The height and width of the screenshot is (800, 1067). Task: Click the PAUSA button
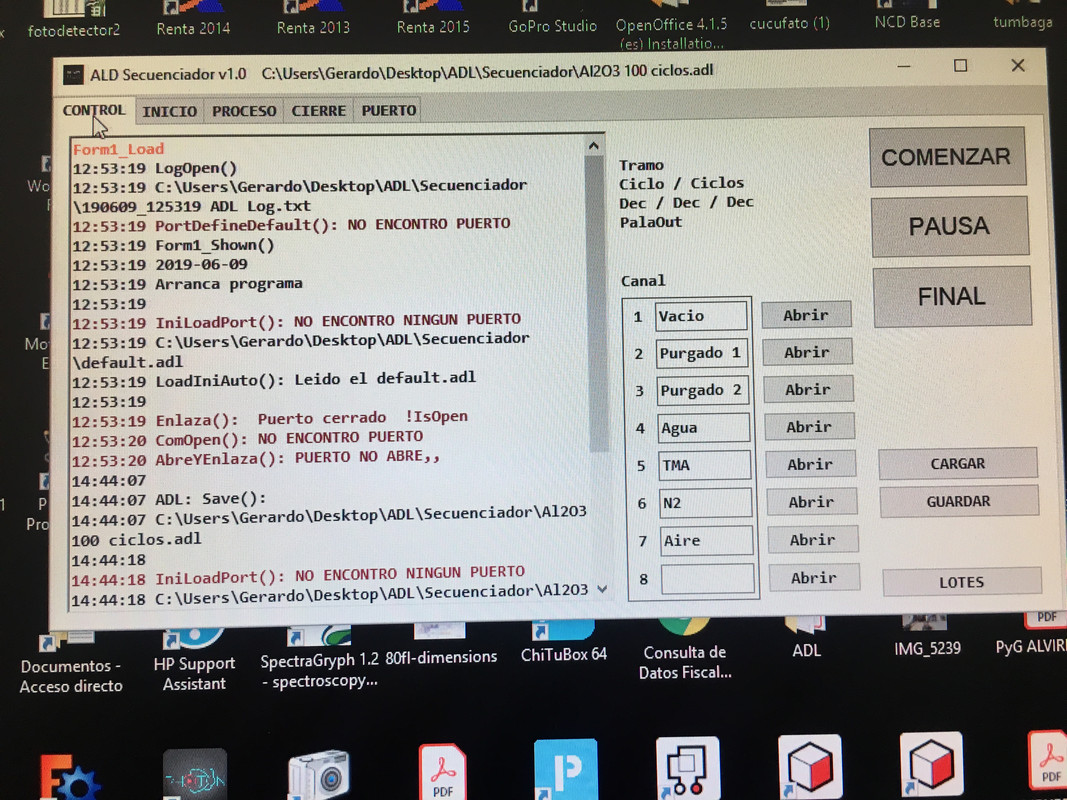click(949, 227)
